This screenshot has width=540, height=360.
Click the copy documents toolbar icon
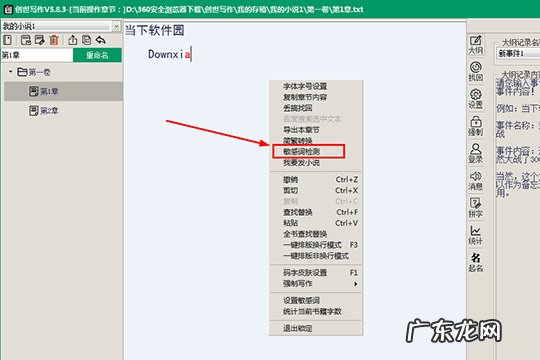coord(86,40)
